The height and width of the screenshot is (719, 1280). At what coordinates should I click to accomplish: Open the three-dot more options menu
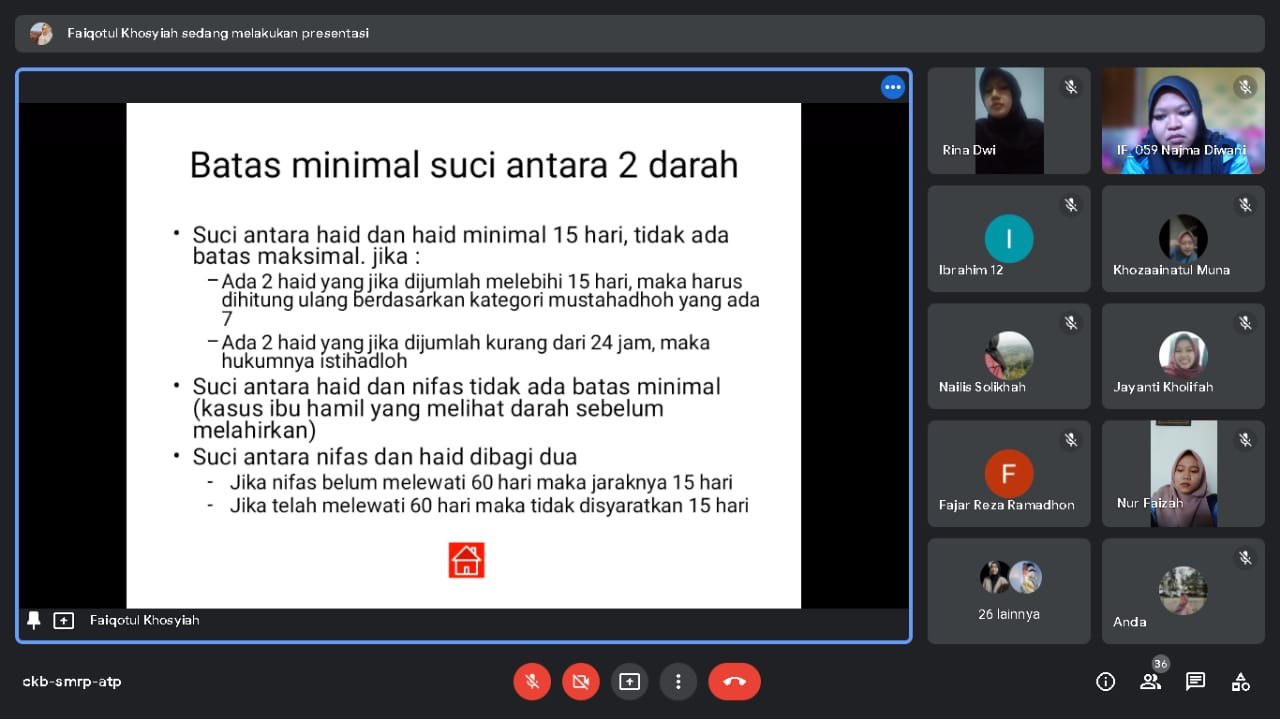[678, 682]
